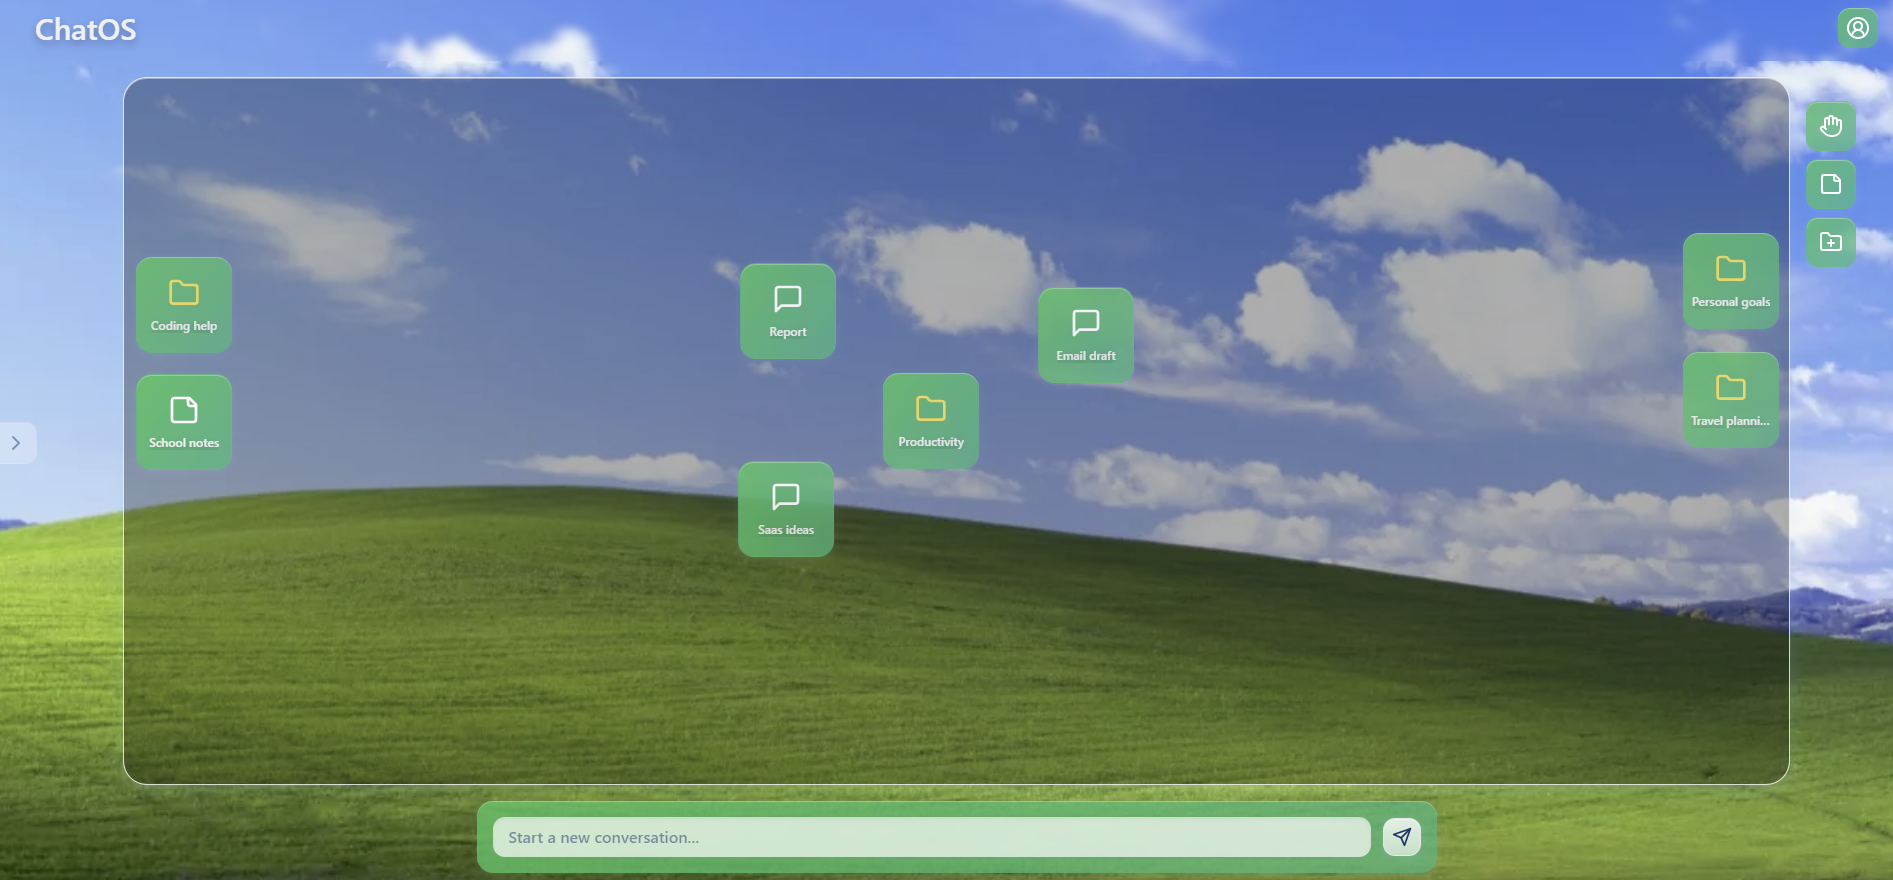The height and width of the screenshot is (880, 1893).
Task: Send the new conversation message
Action: 1402,837
